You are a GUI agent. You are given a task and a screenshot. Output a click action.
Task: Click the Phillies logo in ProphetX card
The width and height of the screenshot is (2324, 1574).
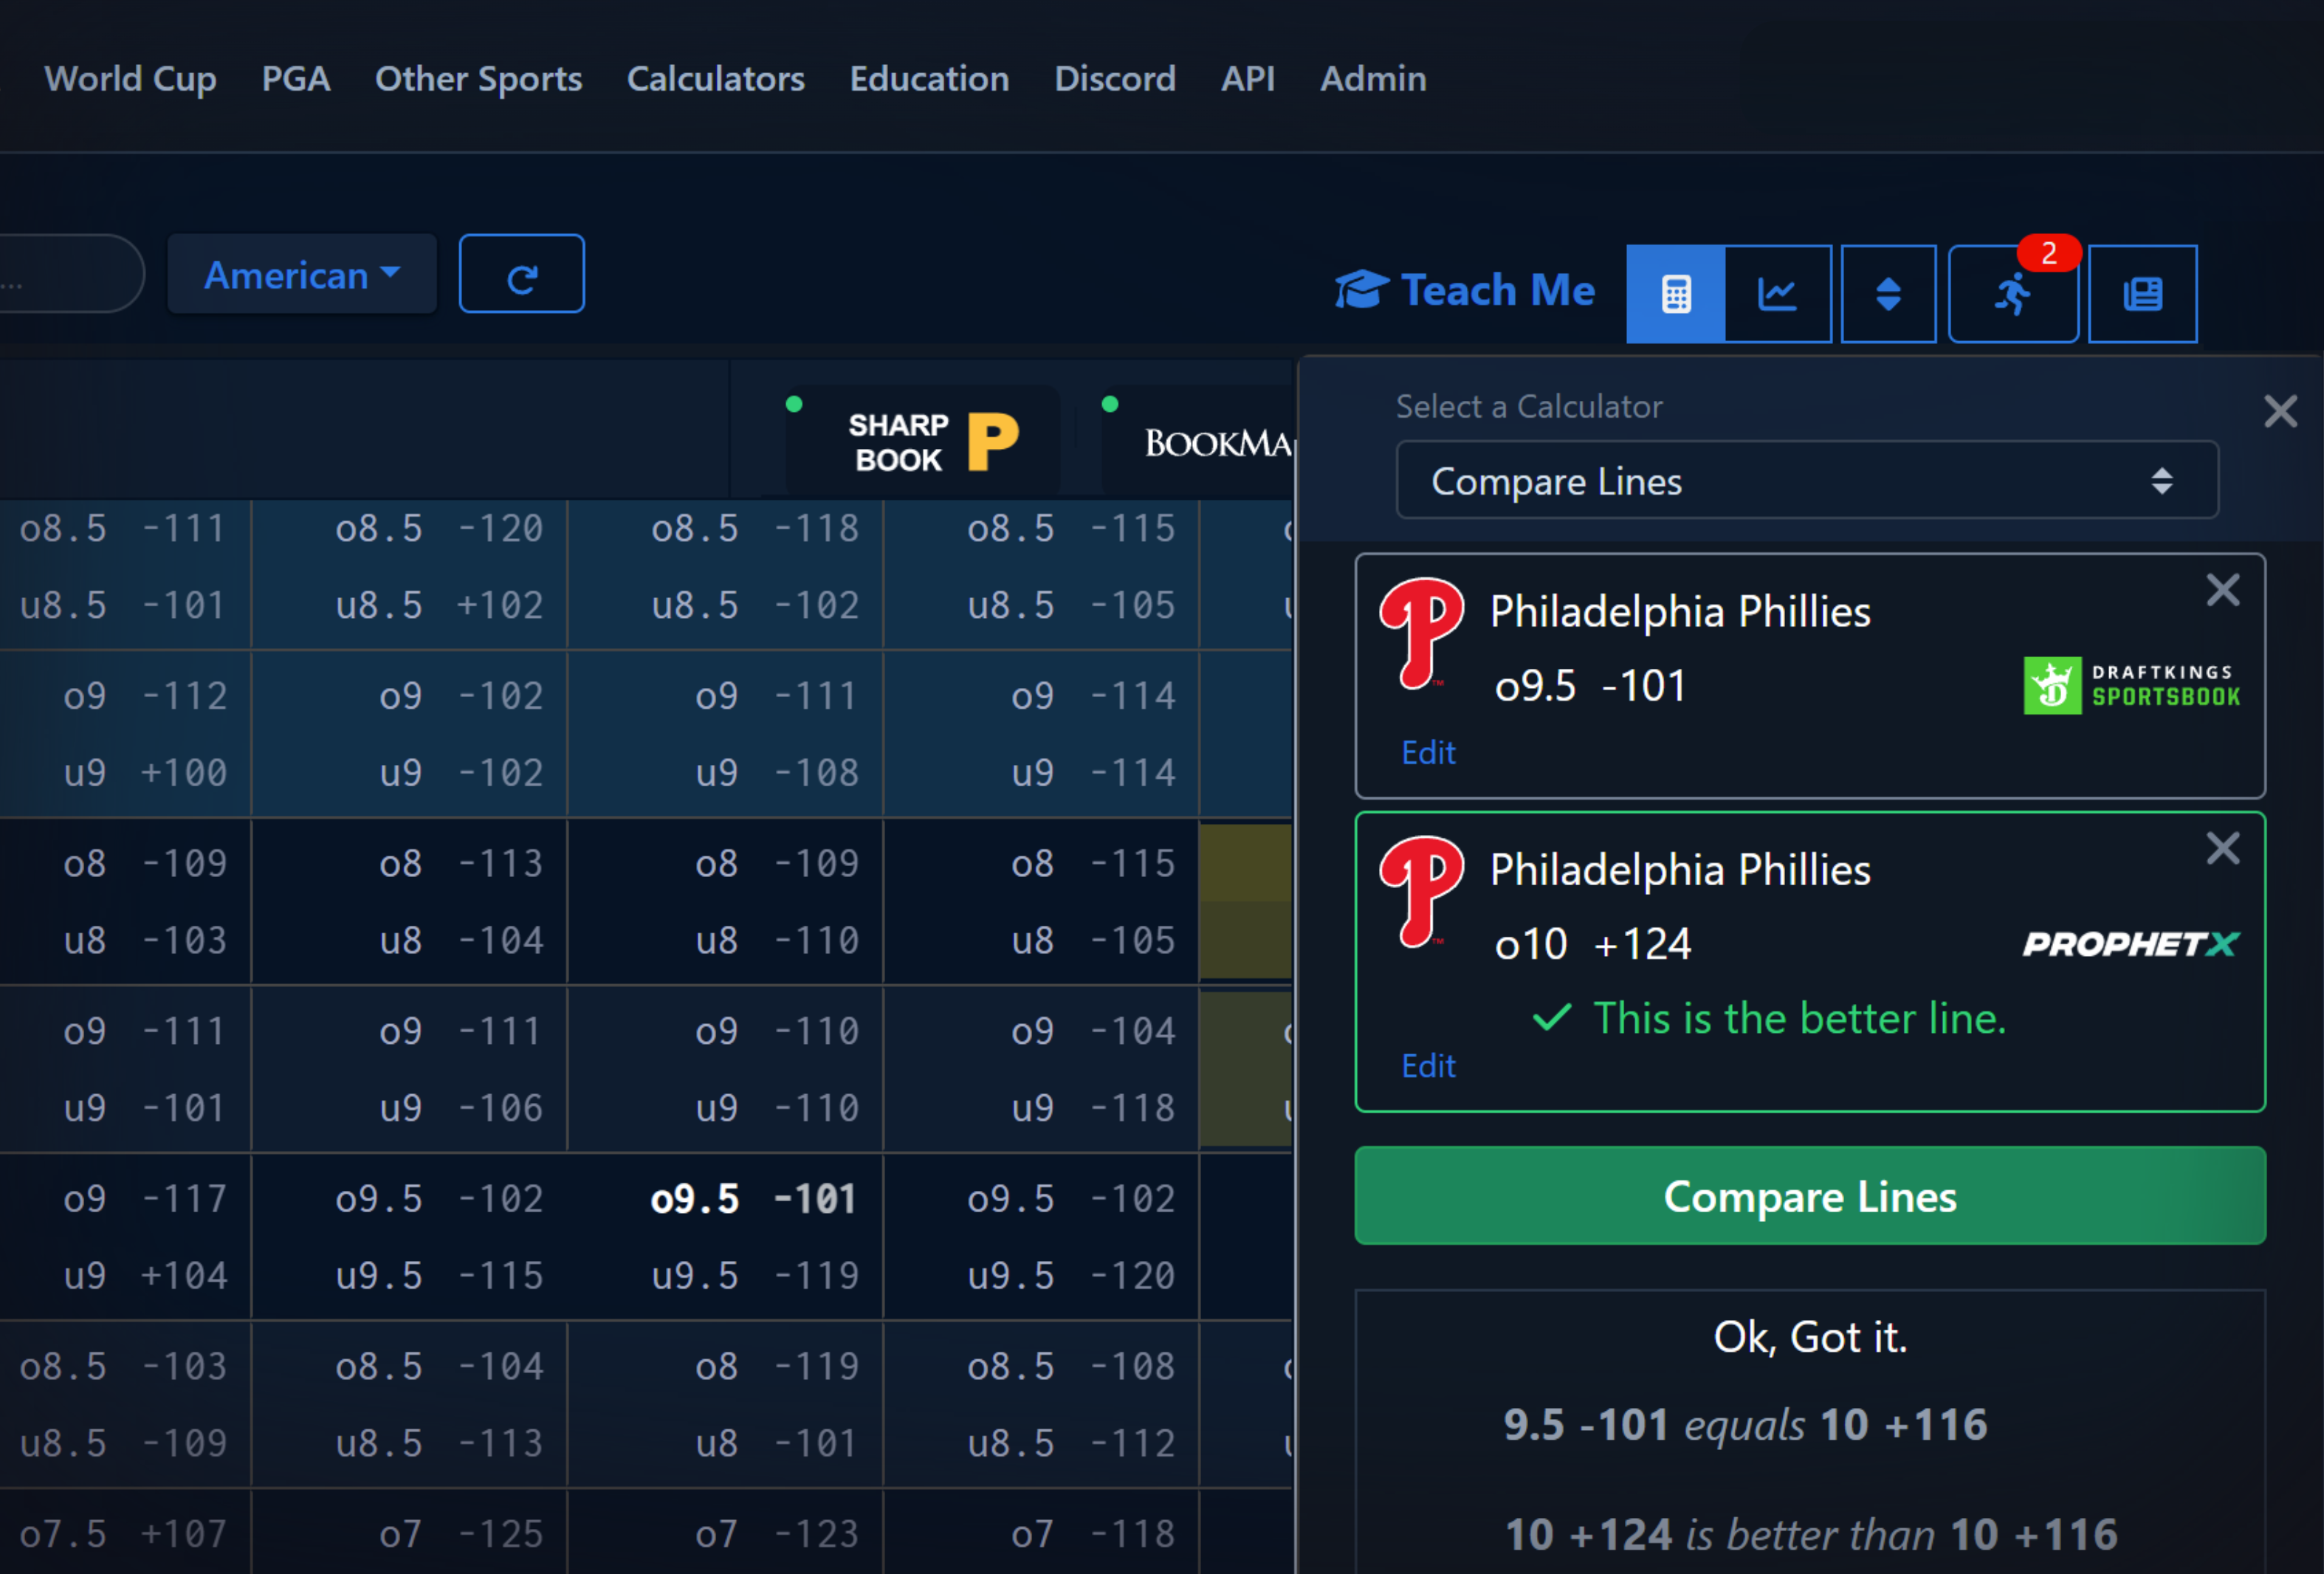[1421, 893]
